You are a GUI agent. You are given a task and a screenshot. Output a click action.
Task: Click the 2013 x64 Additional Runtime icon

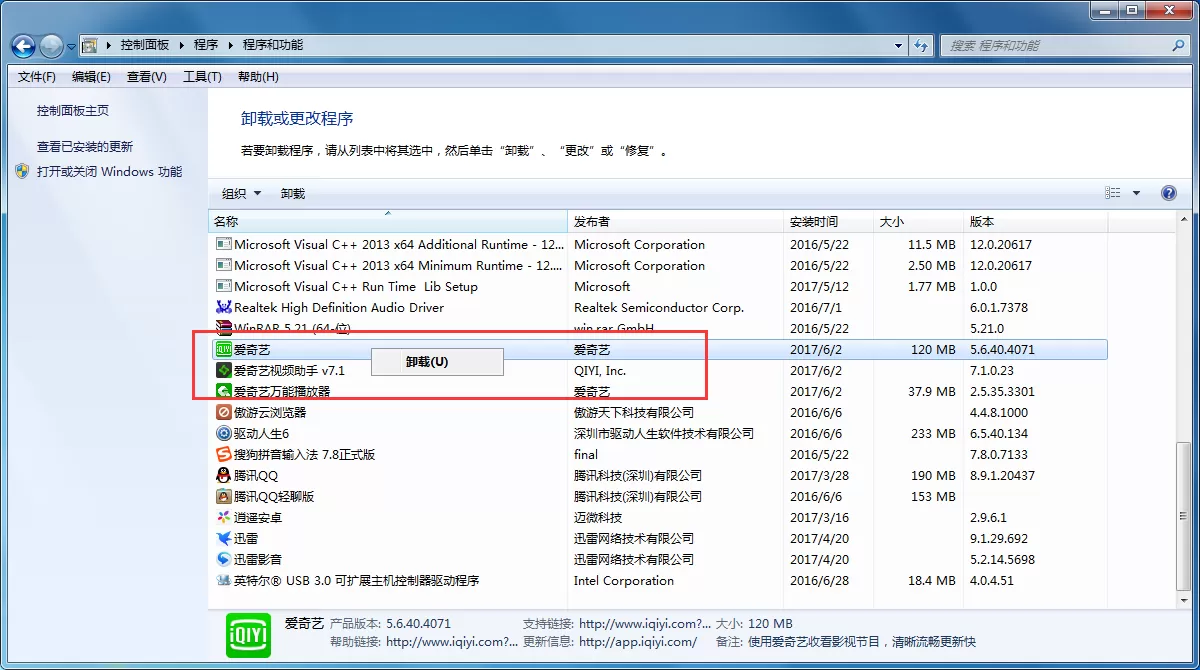(224, 245)
